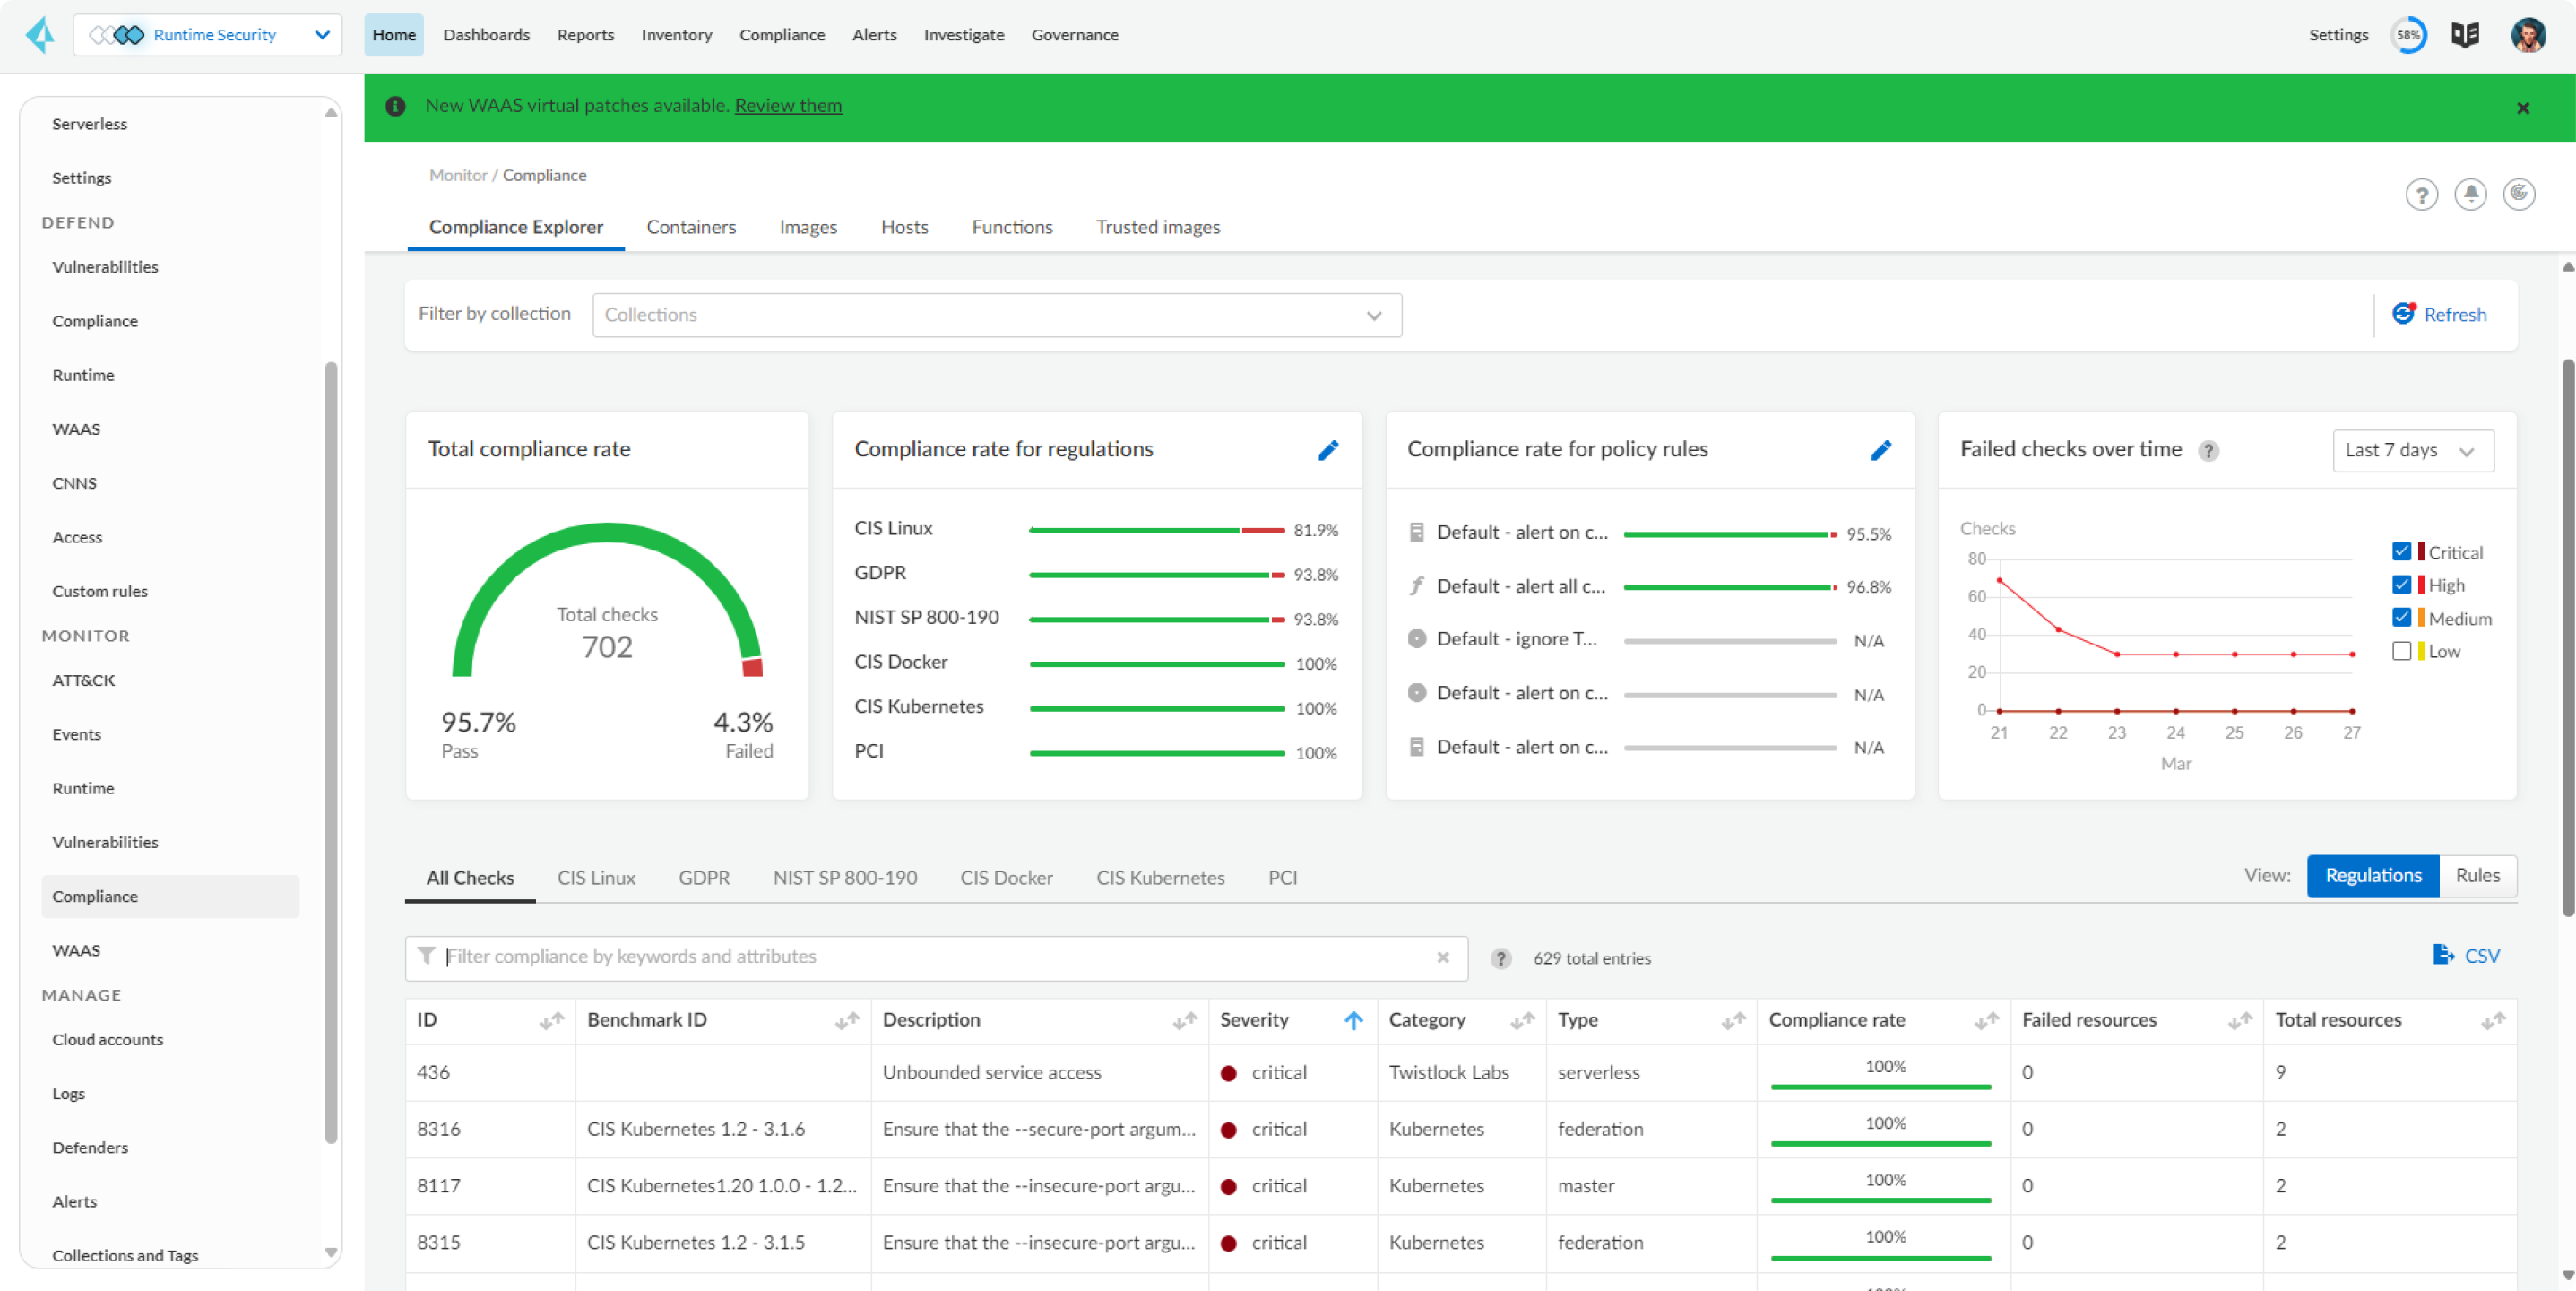The image size is (2576, 1291).
Task: Click the Review them link
Action: tap(788, 106)
